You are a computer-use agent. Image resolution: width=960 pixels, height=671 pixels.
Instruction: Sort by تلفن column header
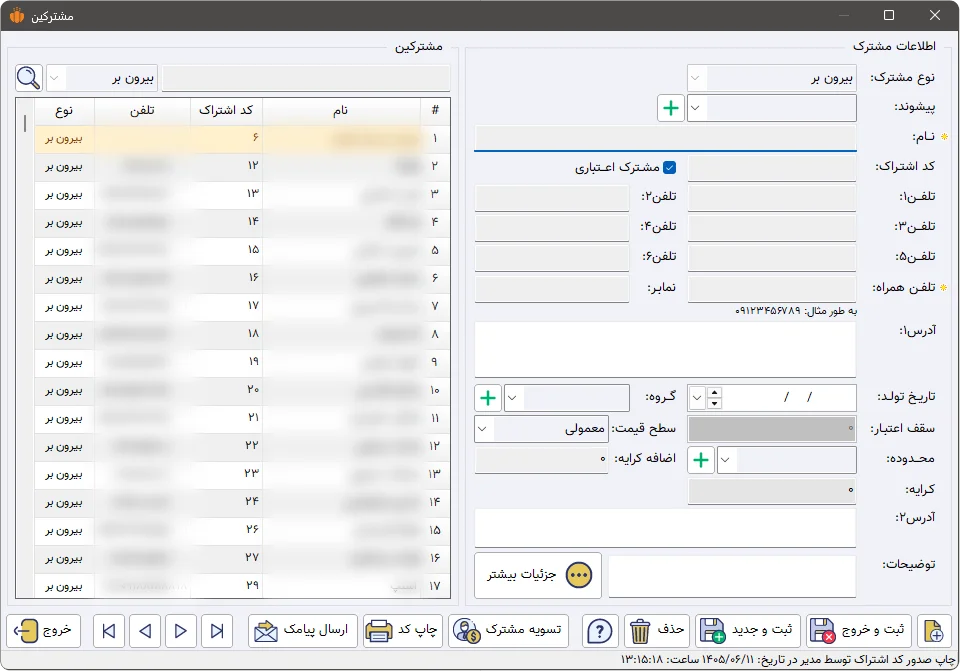pyautogui.click(x=142, y=110)
